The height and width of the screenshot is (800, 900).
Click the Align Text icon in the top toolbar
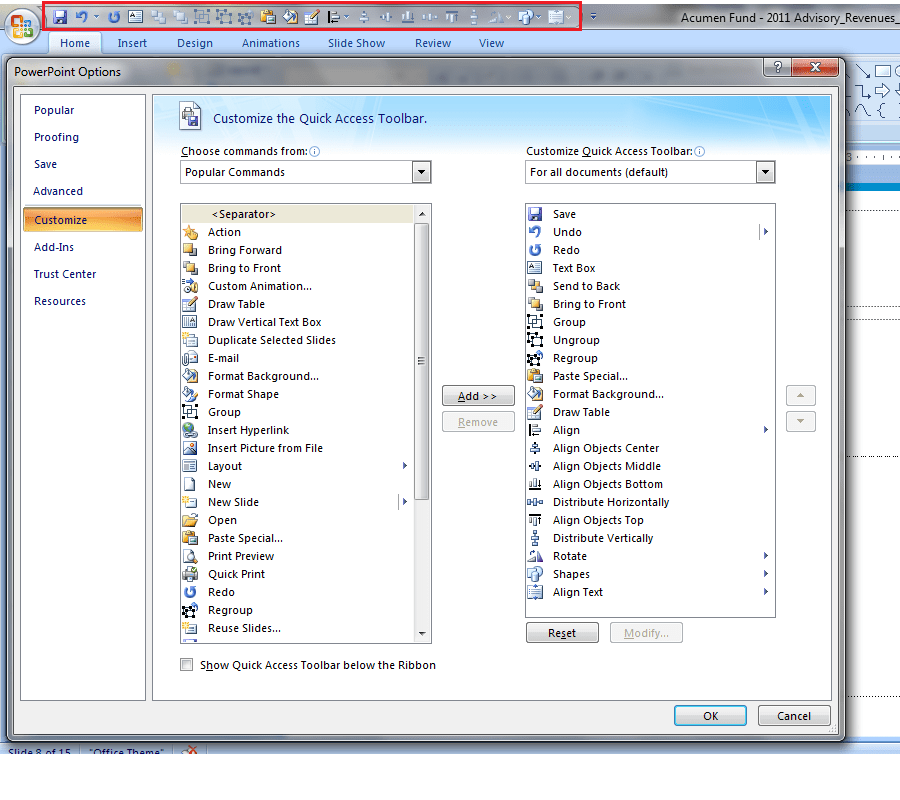[556, 17]
